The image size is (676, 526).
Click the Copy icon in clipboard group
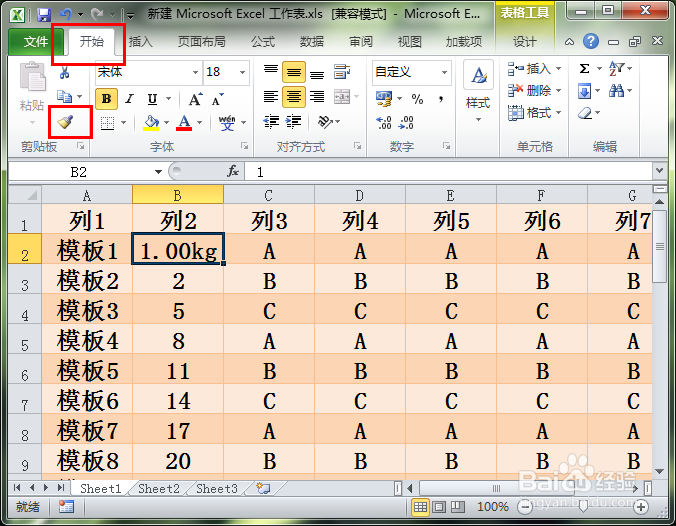[65, 97]
